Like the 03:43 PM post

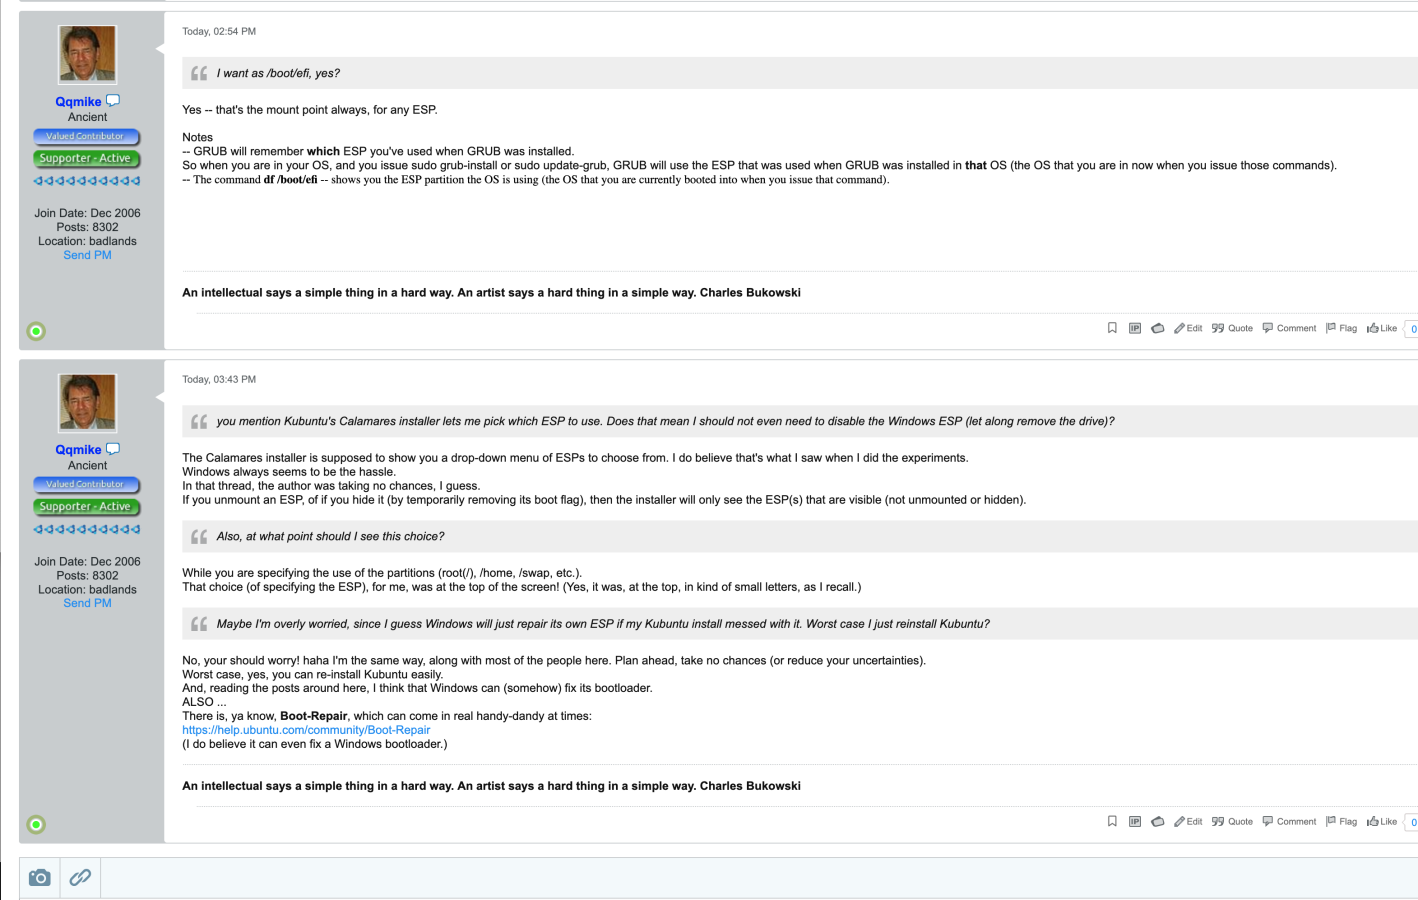coord(1382,821)
